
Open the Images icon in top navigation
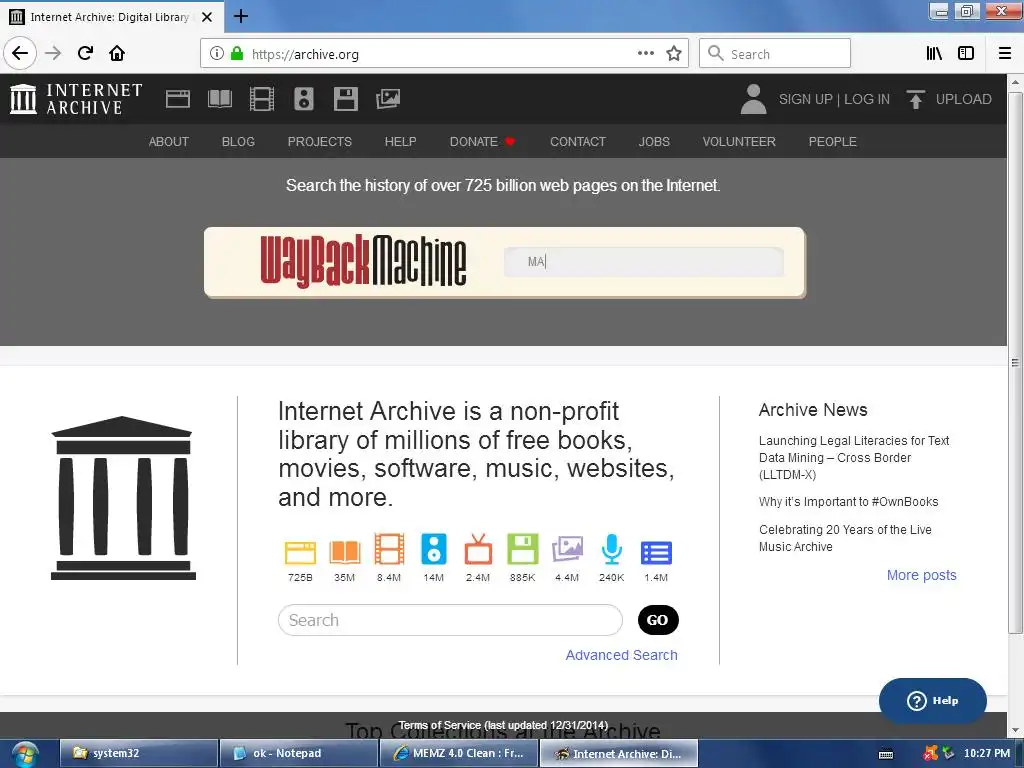[388, 99]
